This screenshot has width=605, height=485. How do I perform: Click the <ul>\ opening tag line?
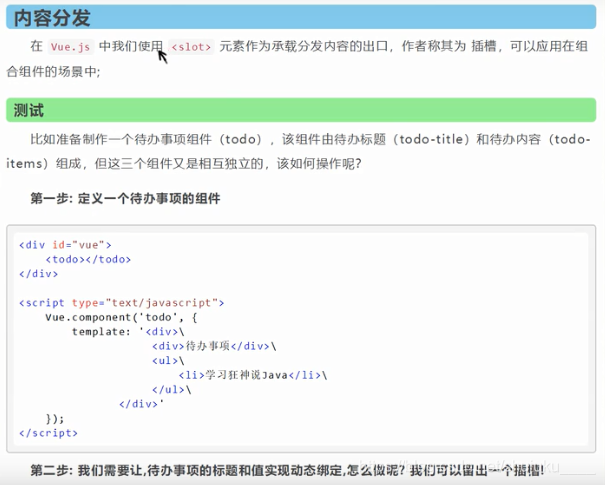168,361
